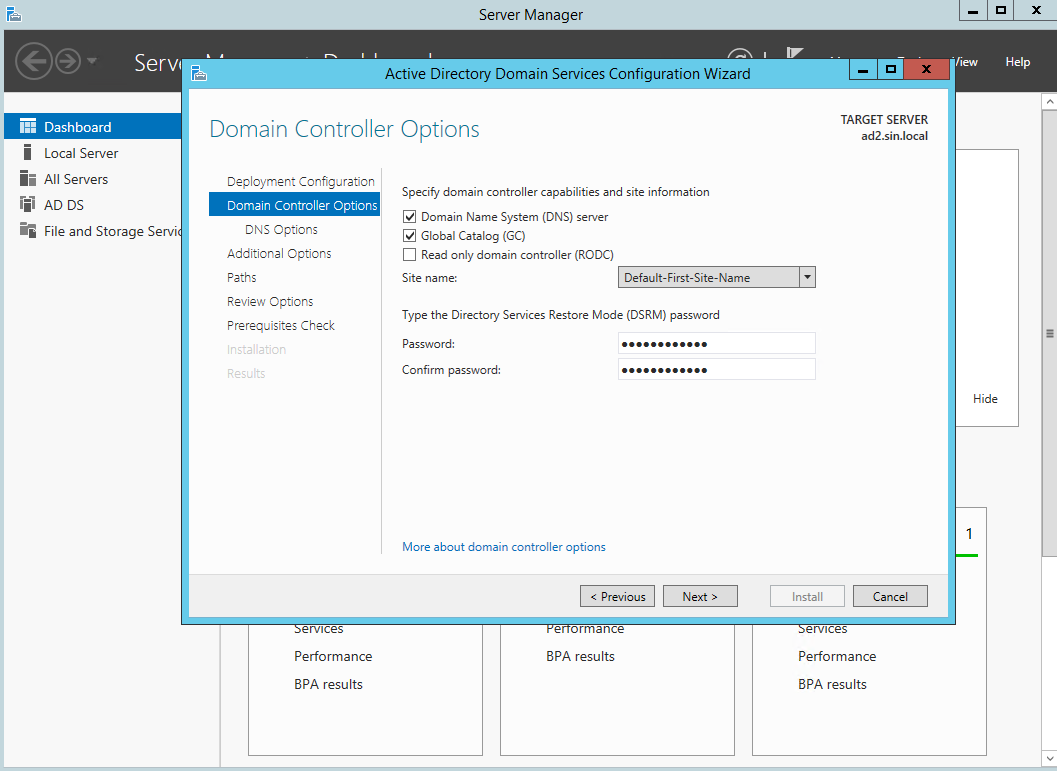Click the Cancel button
This screenshot has width=1057, height=771.
(890, 596)
